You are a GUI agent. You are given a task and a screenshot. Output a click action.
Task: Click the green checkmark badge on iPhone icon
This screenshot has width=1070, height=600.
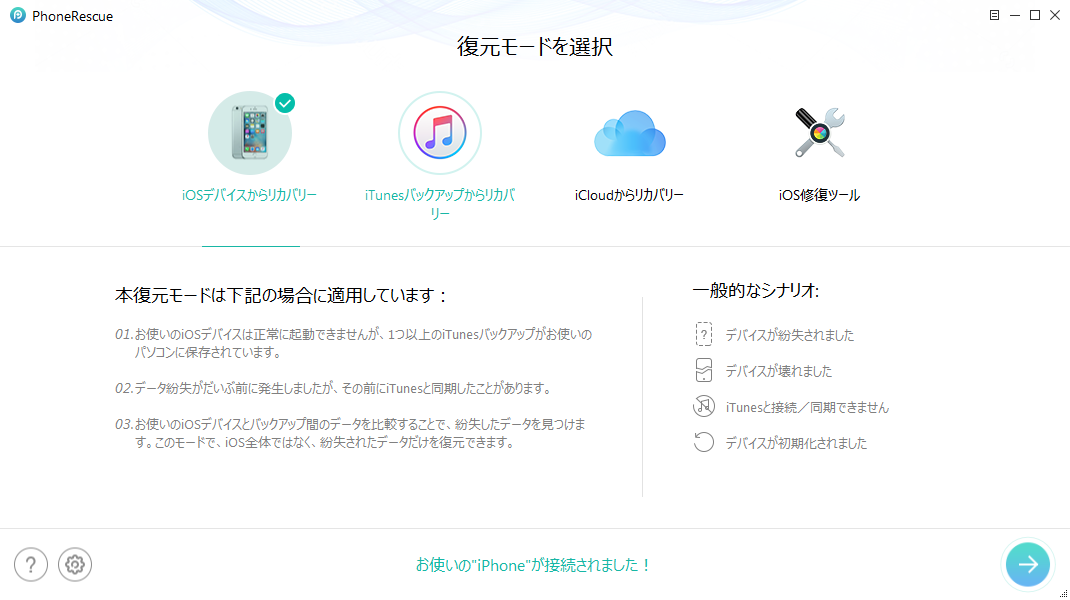click(x=285, y=103)
